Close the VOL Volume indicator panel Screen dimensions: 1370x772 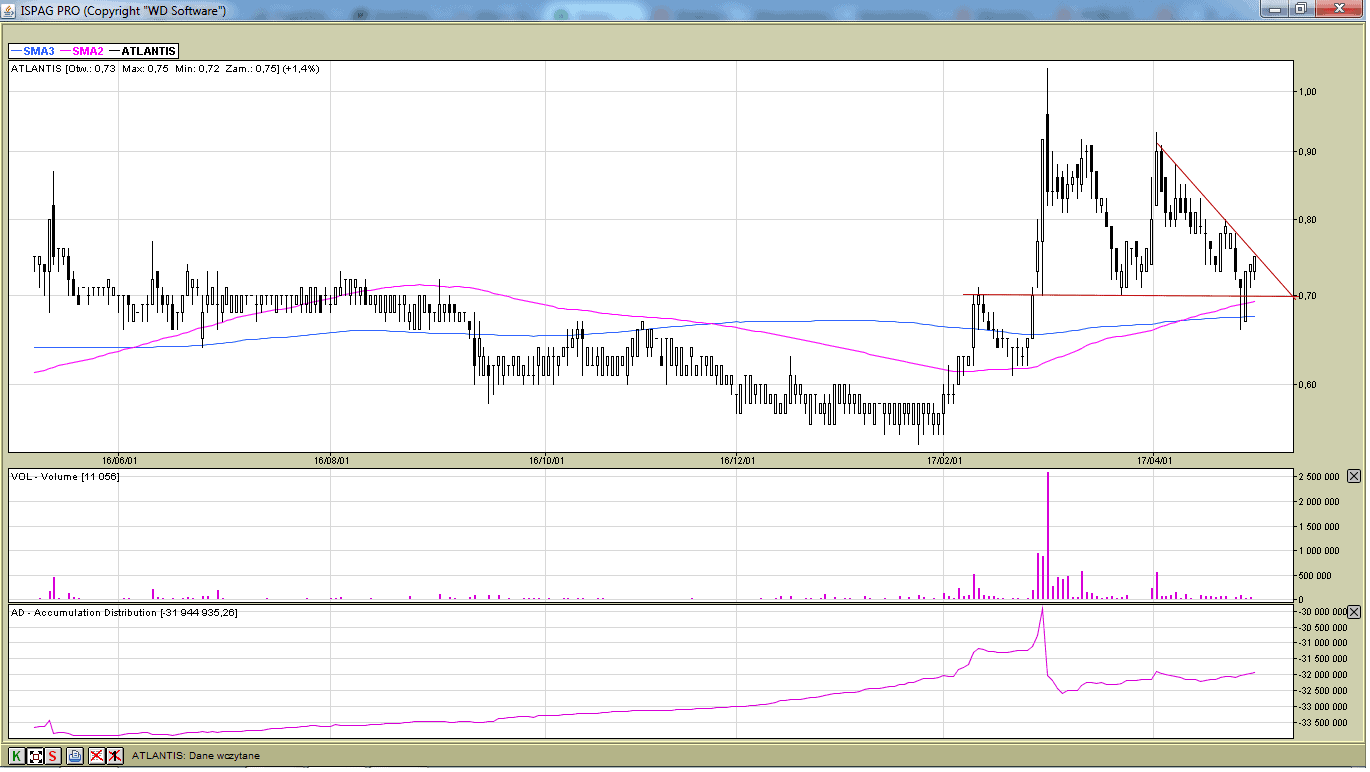click(x=1354, y=476)
